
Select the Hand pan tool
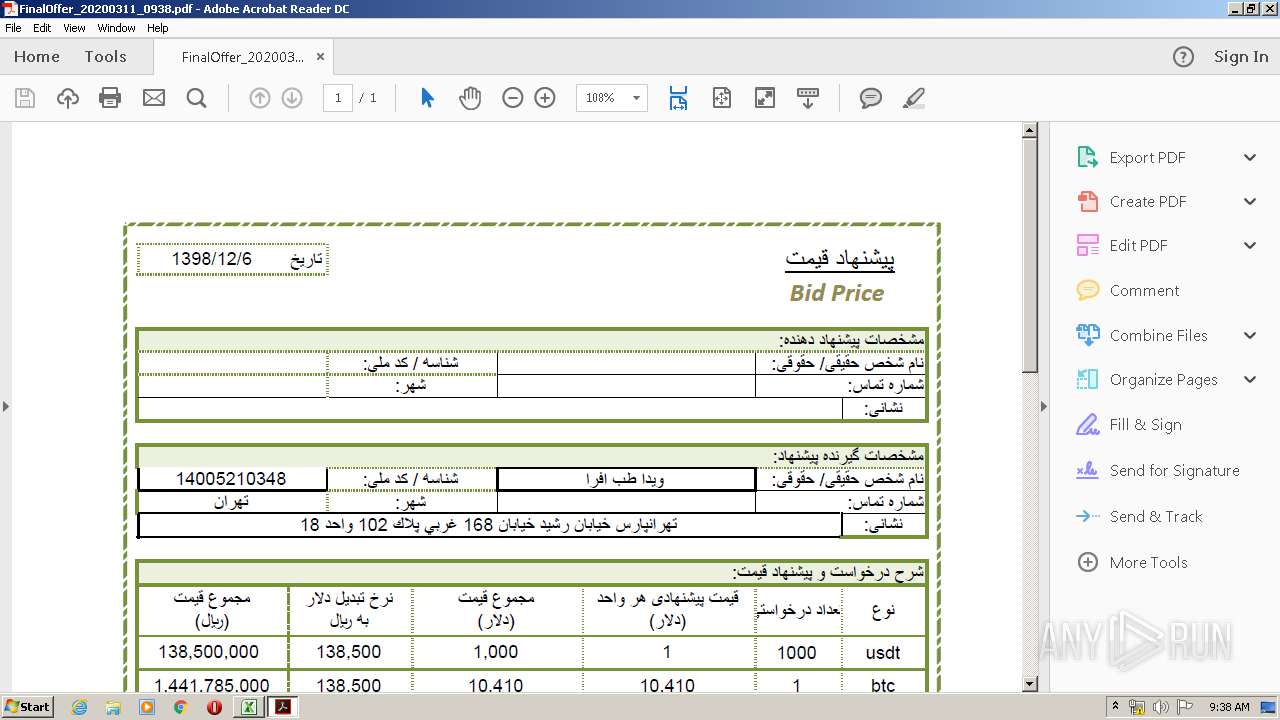(470, 98)
